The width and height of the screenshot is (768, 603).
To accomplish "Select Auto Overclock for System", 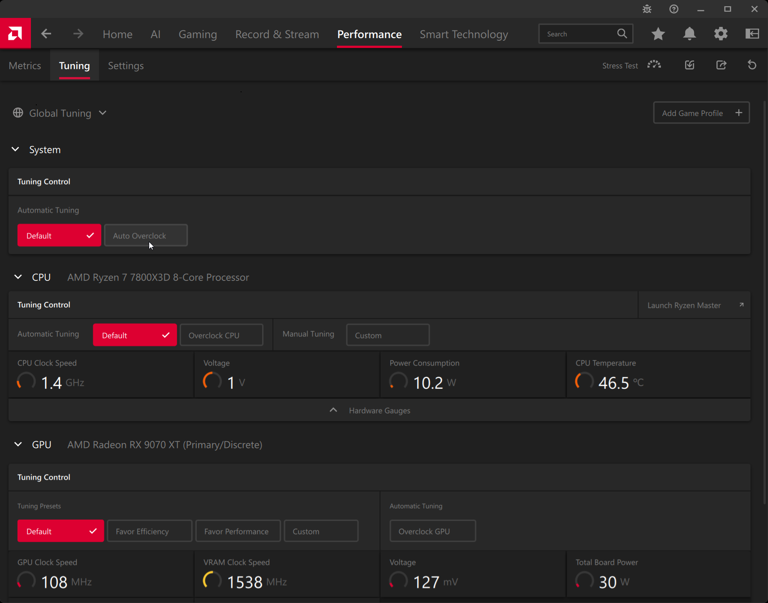I will click(146, 235).
